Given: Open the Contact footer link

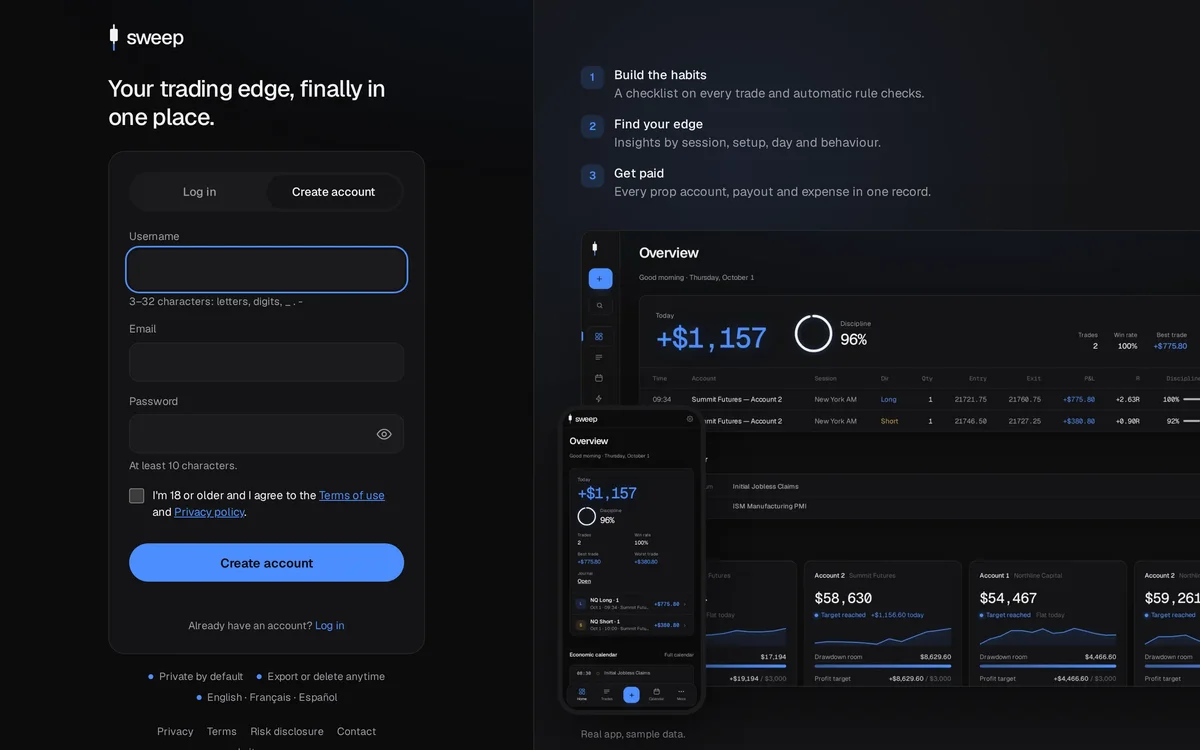Looking at the screenshot, I should [x=356, y=732].
